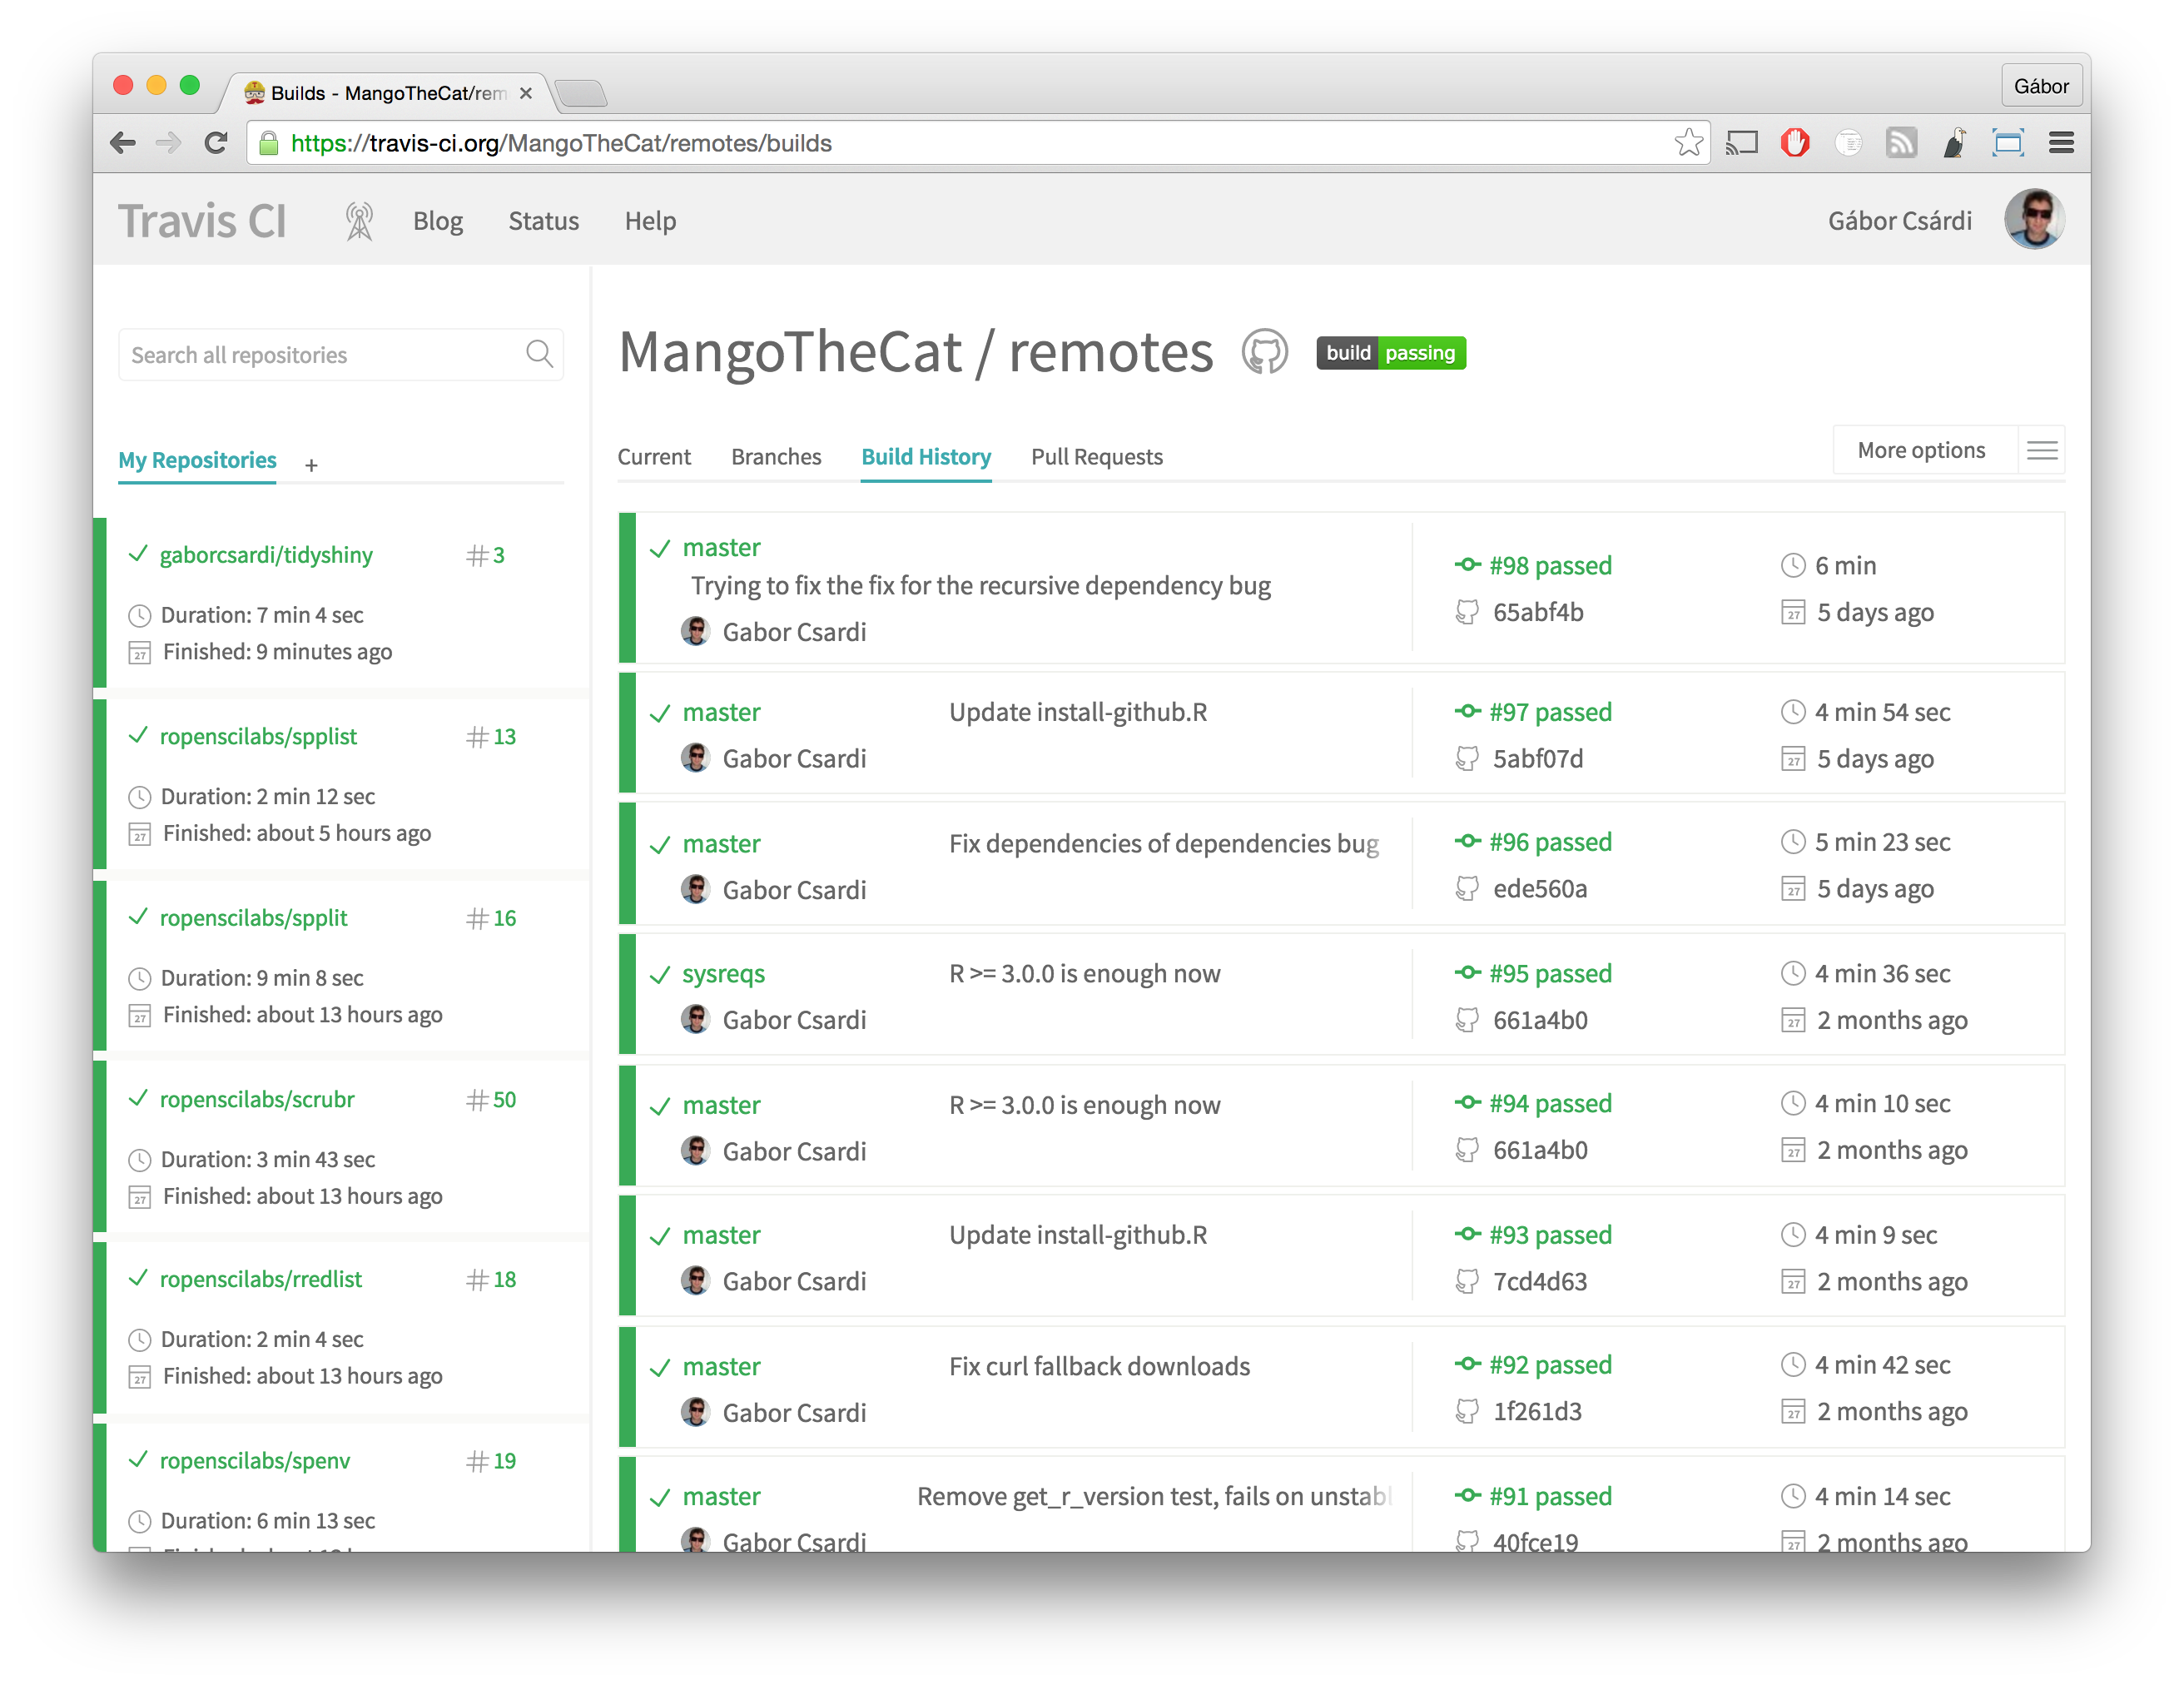Click the broadcast tower icon in header
The height and width of the screenshot is (1685, 2184).
(359, 221)
